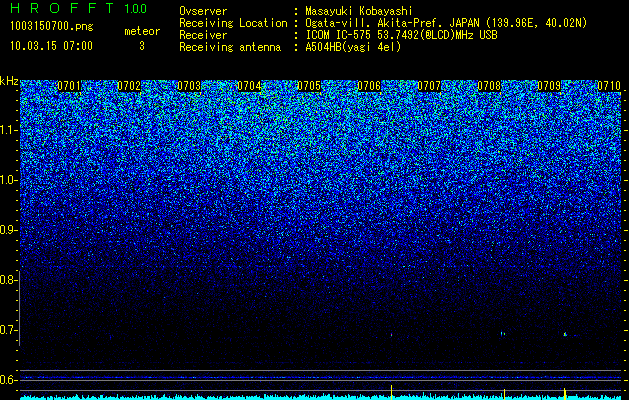Screen dimensions: 629x400
Task: Click the meteor echo dot after 0708
Action: pyautogui.click(x=502, y=333)
